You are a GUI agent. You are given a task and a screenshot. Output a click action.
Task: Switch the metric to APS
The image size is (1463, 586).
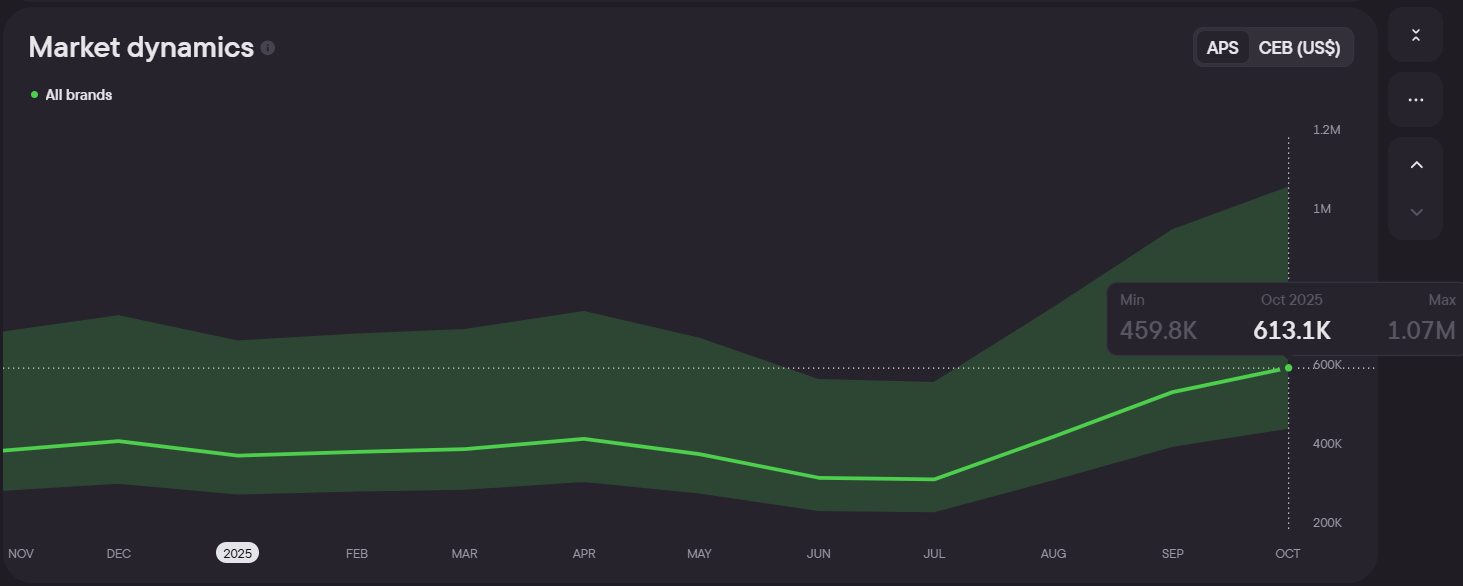click(1222, 48)
